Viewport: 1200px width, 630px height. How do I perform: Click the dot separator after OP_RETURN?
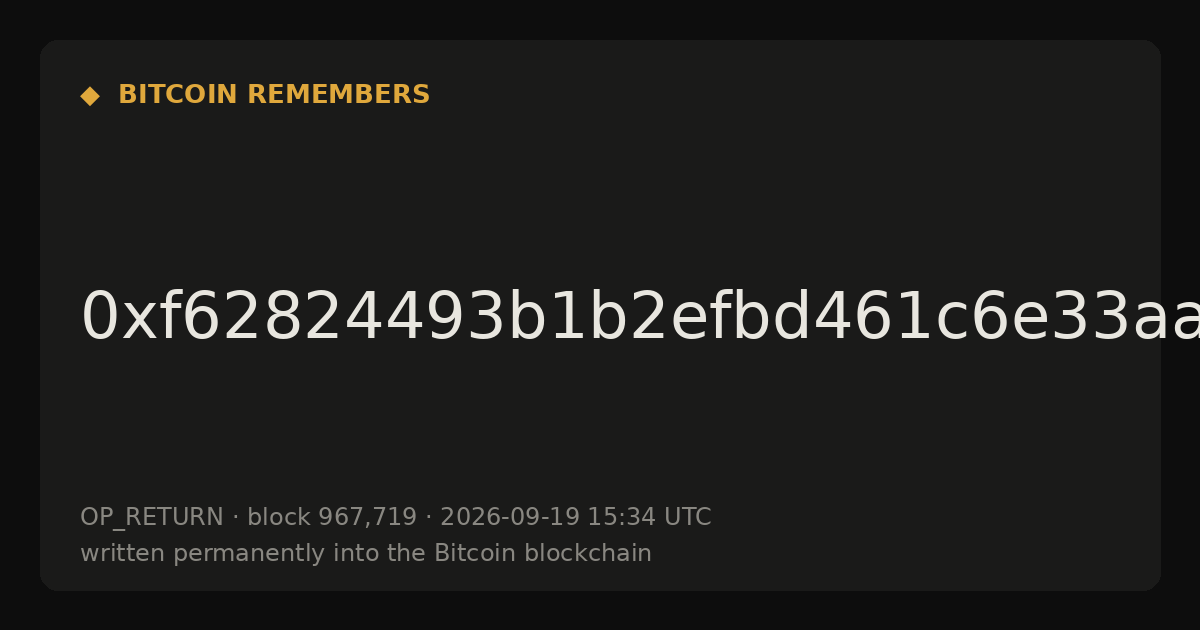click(x=236, y=518)
